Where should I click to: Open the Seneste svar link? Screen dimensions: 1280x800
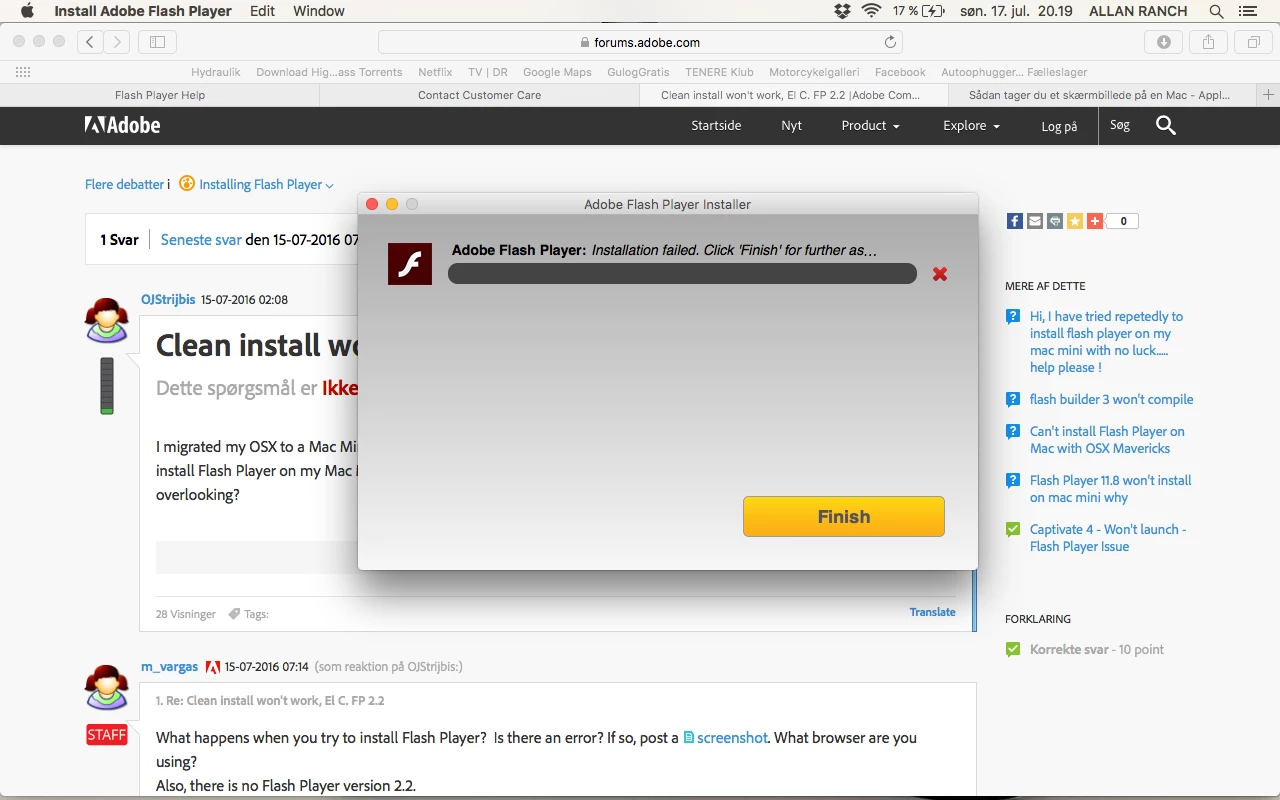tap(201, 240)
